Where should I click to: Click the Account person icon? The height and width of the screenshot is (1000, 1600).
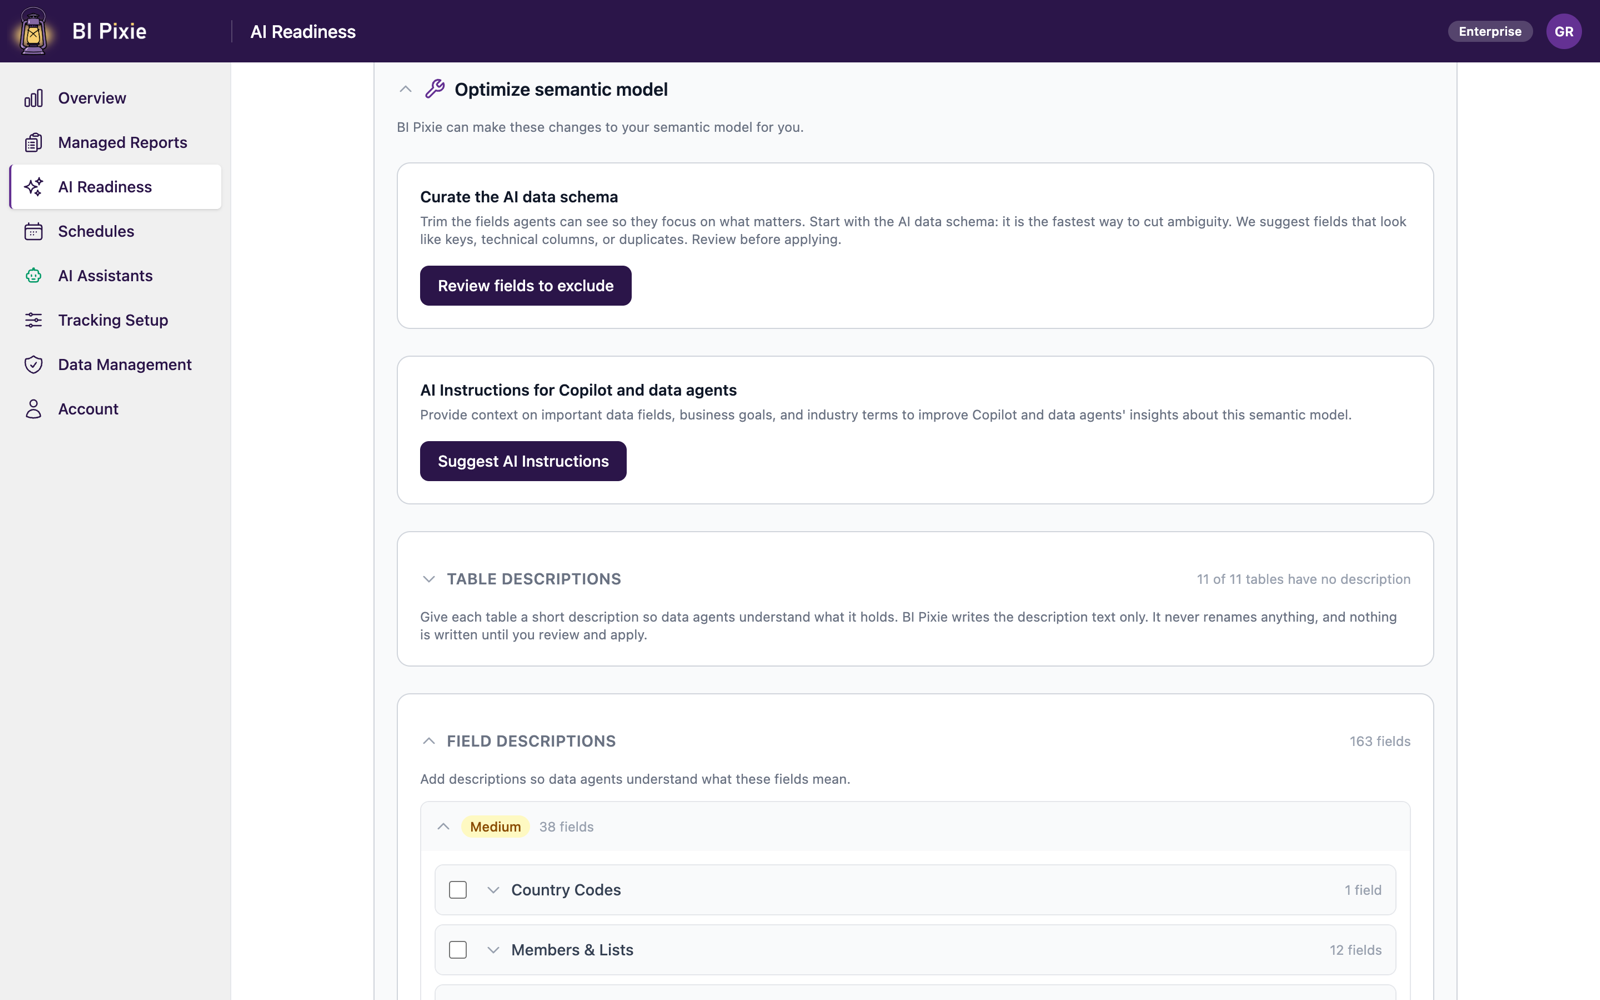pyautogui.click(x=34, y=409)
